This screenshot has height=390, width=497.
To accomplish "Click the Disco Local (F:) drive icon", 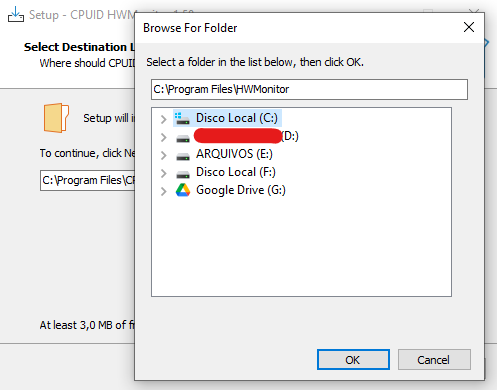I will tap(183, 174).
